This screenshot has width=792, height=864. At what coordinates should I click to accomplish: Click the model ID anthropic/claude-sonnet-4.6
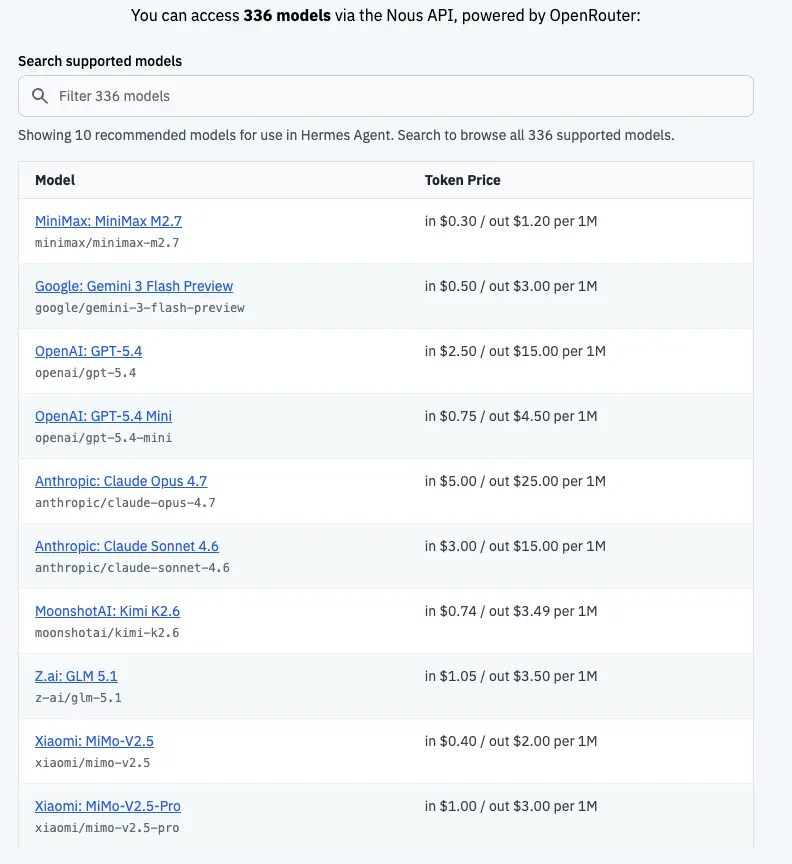pos(132,568)
